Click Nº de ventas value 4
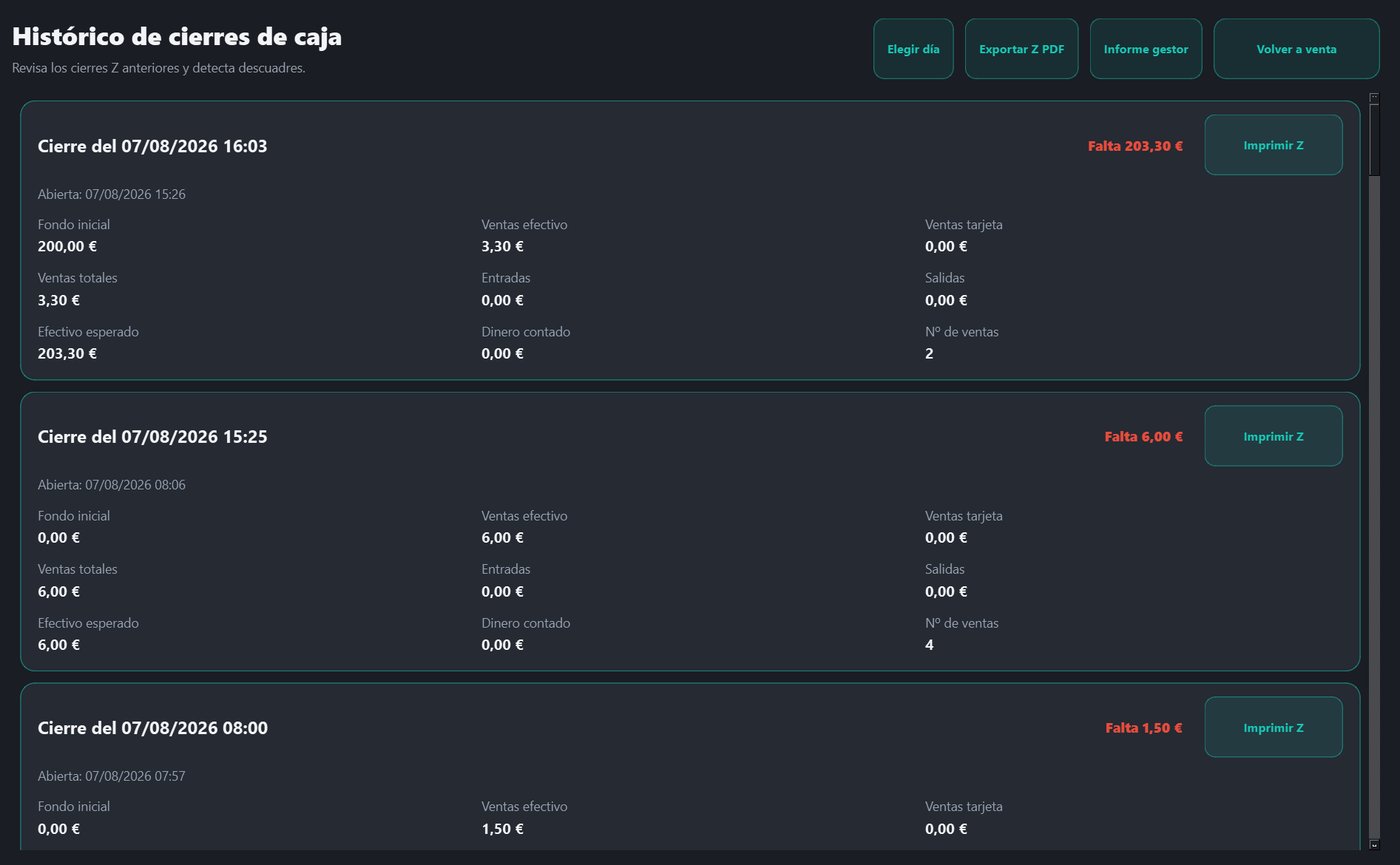 929,644
